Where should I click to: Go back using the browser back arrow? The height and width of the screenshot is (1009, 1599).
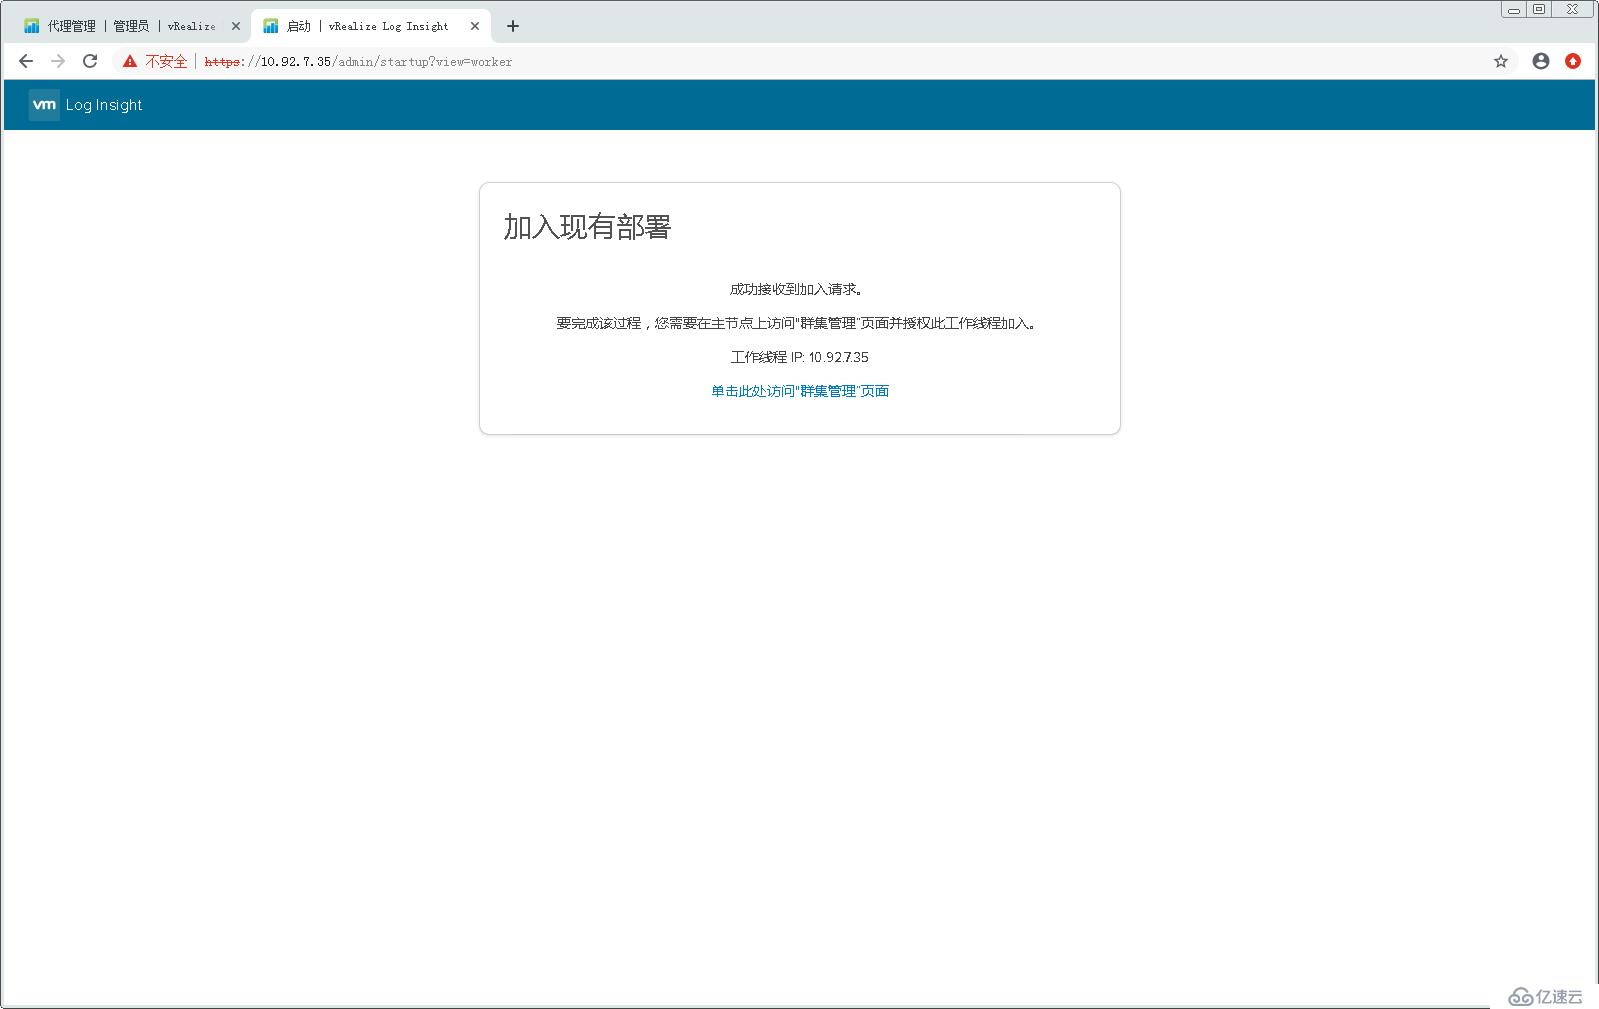click(26, 61)
